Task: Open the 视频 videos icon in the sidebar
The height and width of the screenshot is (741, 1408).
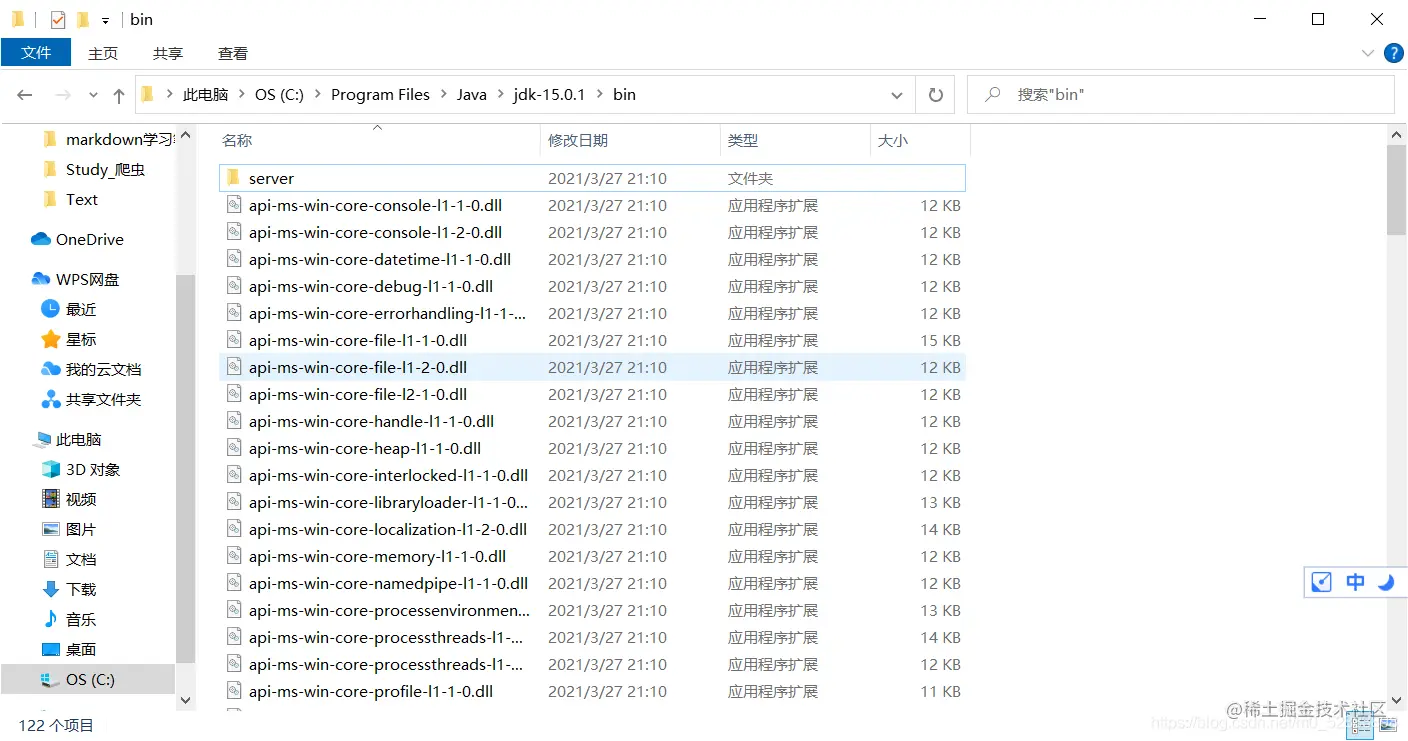Action: 50,499
